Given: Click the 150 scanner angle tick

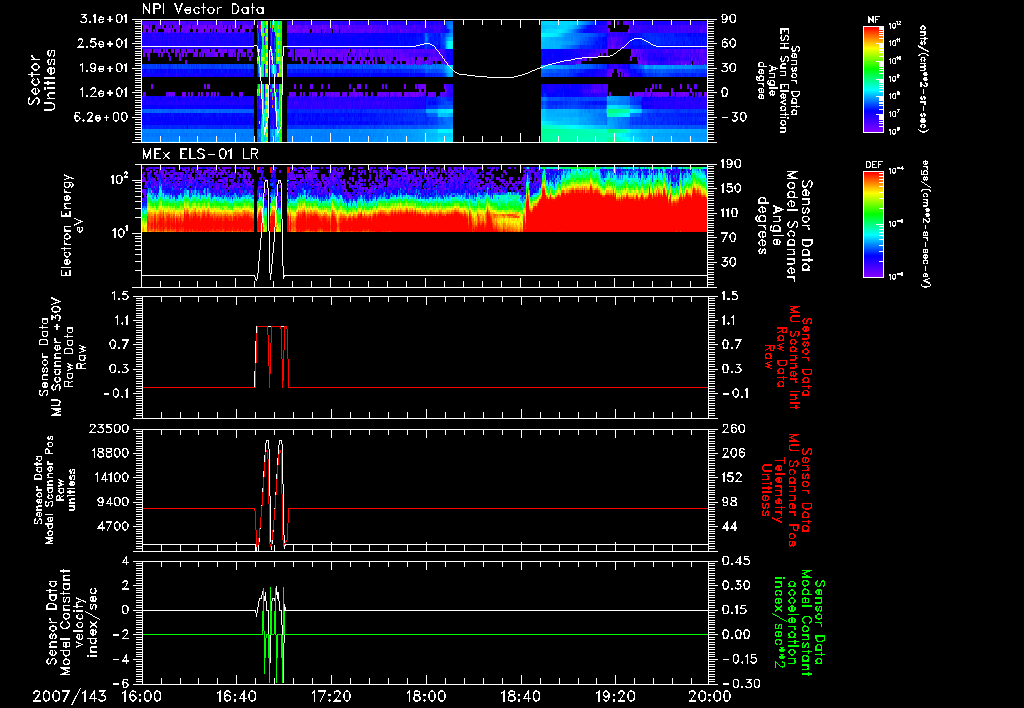Looking at the screenshot, I should pos(731,189).
